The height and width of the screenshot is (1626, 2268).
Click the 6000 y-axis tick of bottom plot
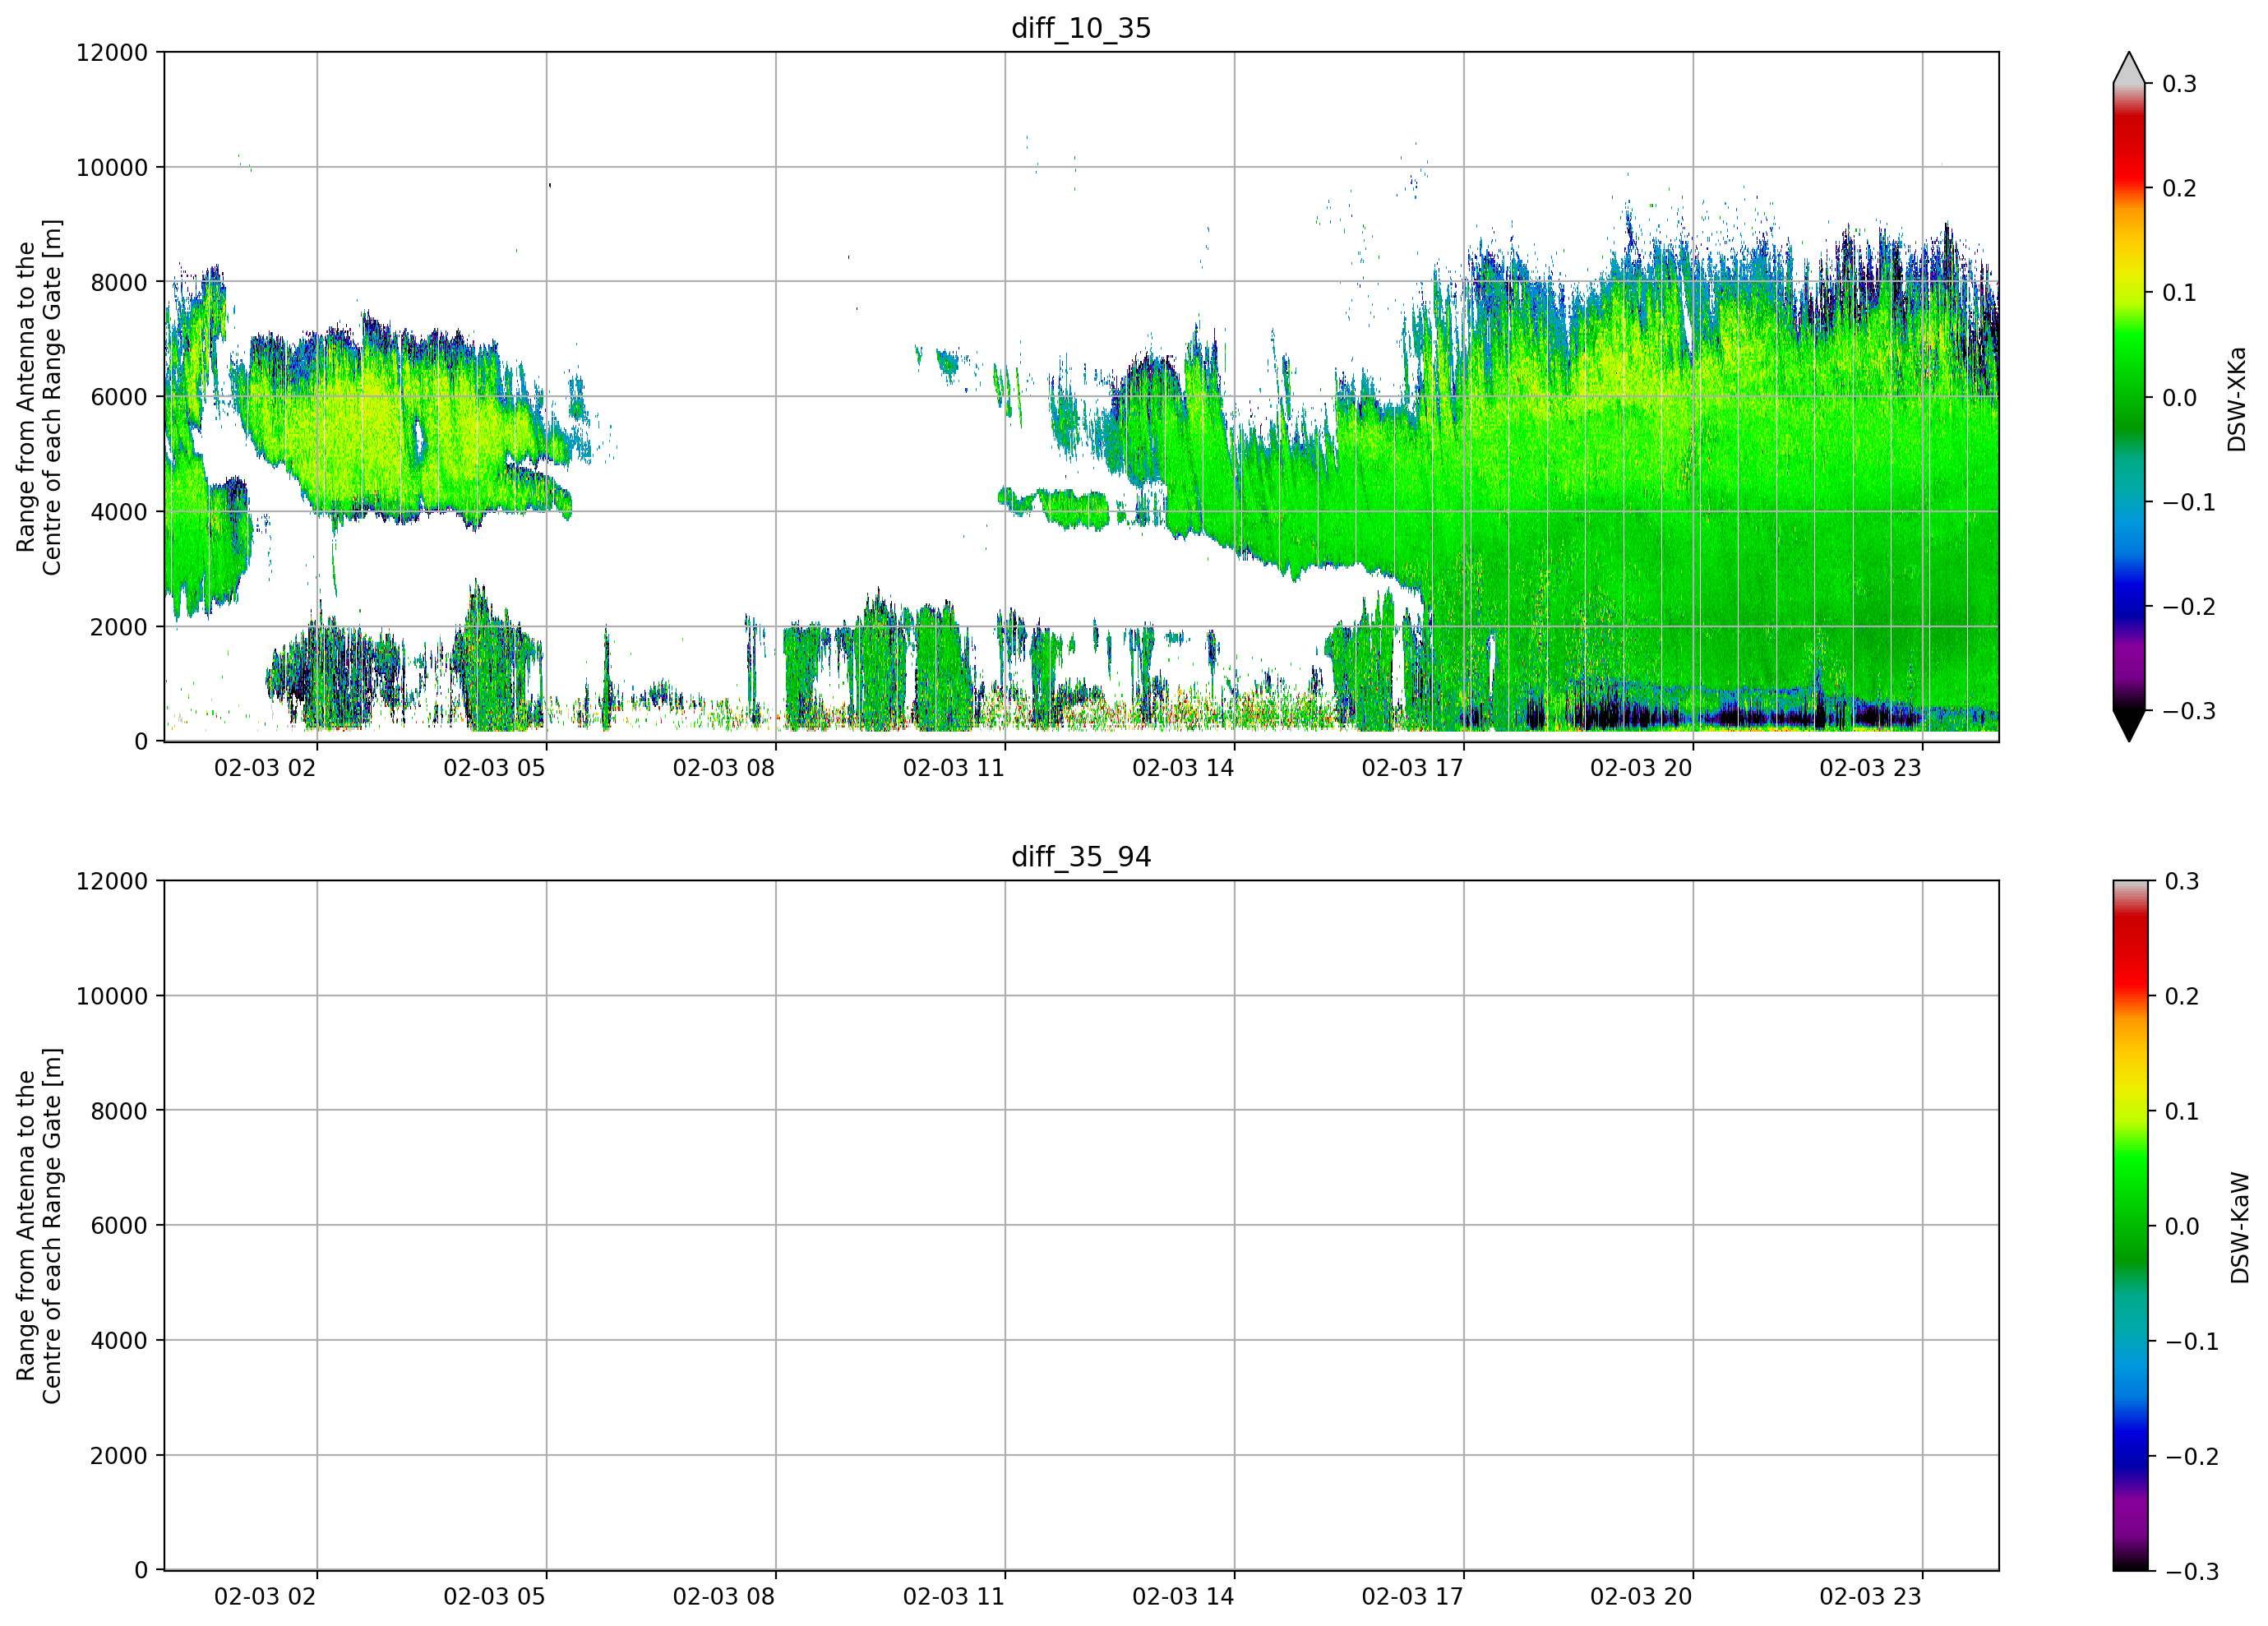(119, 1226)
